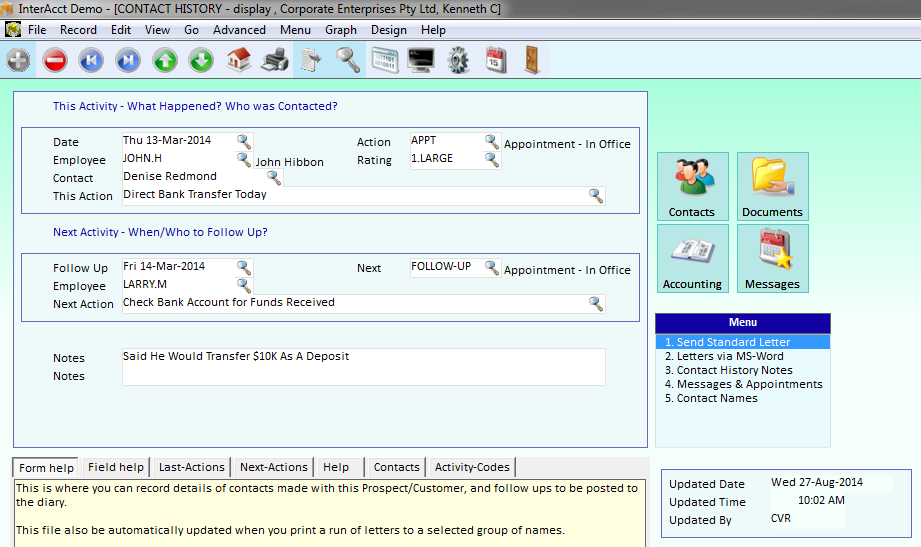Open settings with the gear icon
The image size is (921, 547).
[x=458, y=60]
